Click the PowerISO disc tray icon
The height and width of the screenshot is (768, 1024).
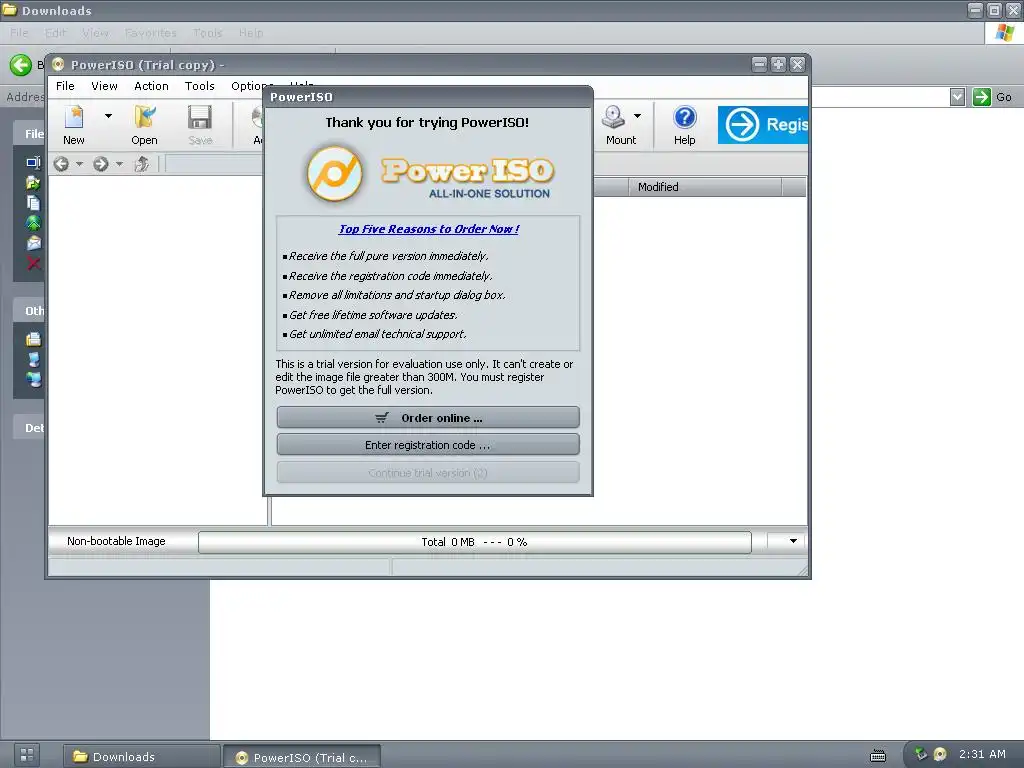940,754
